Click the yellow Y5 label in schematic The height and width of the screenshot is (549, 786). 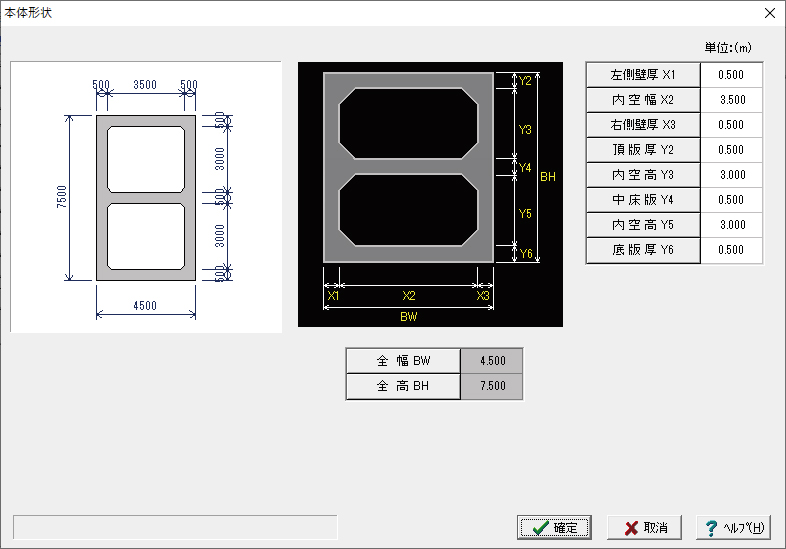coord(525,214)
